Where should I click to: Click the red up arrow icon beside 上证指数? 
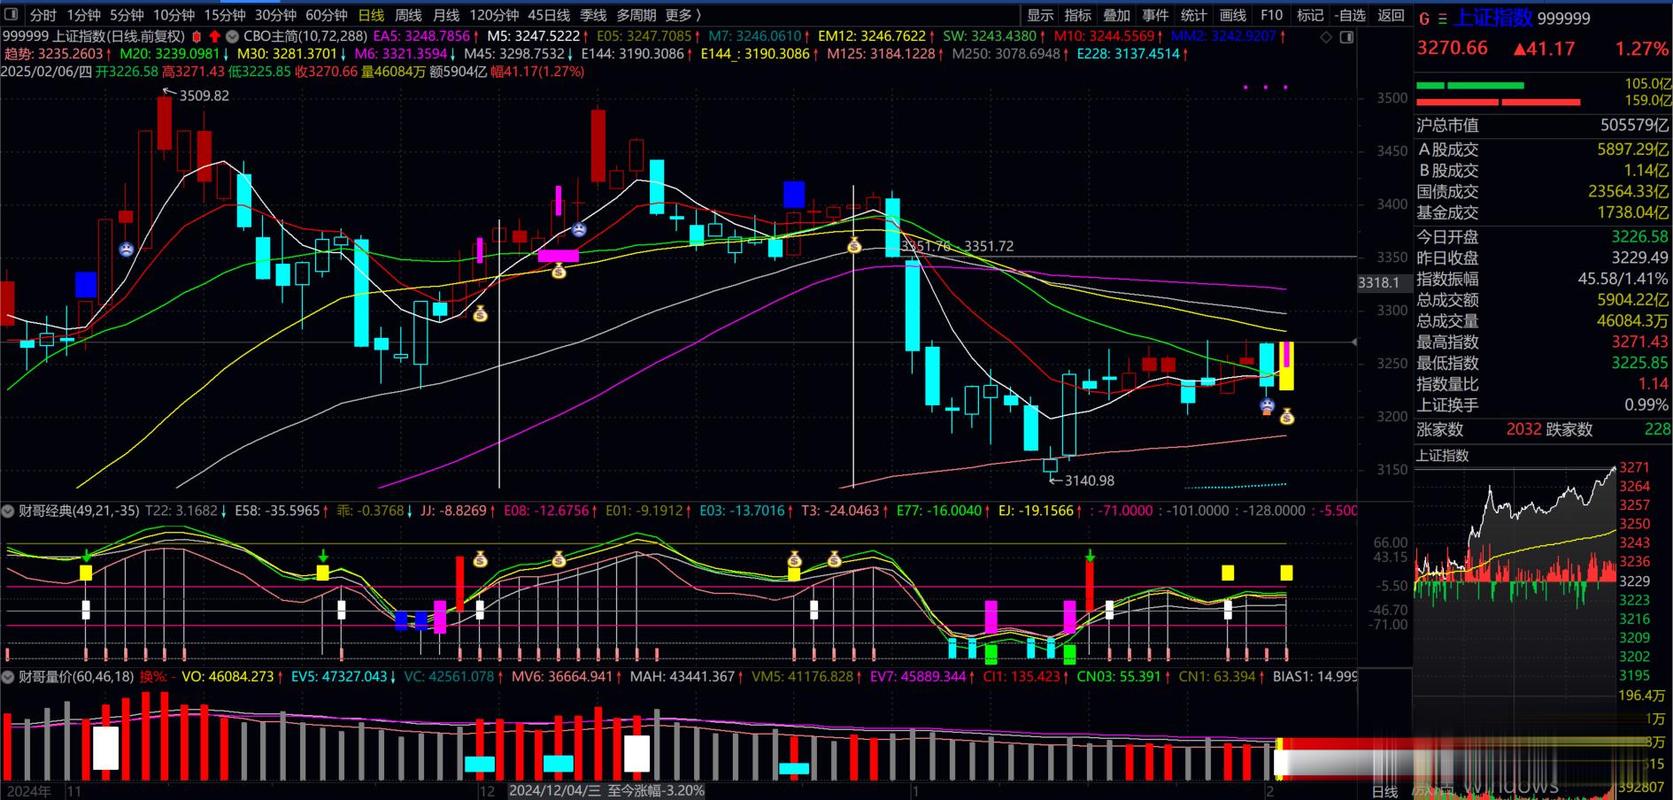click(x=214, y=36)
